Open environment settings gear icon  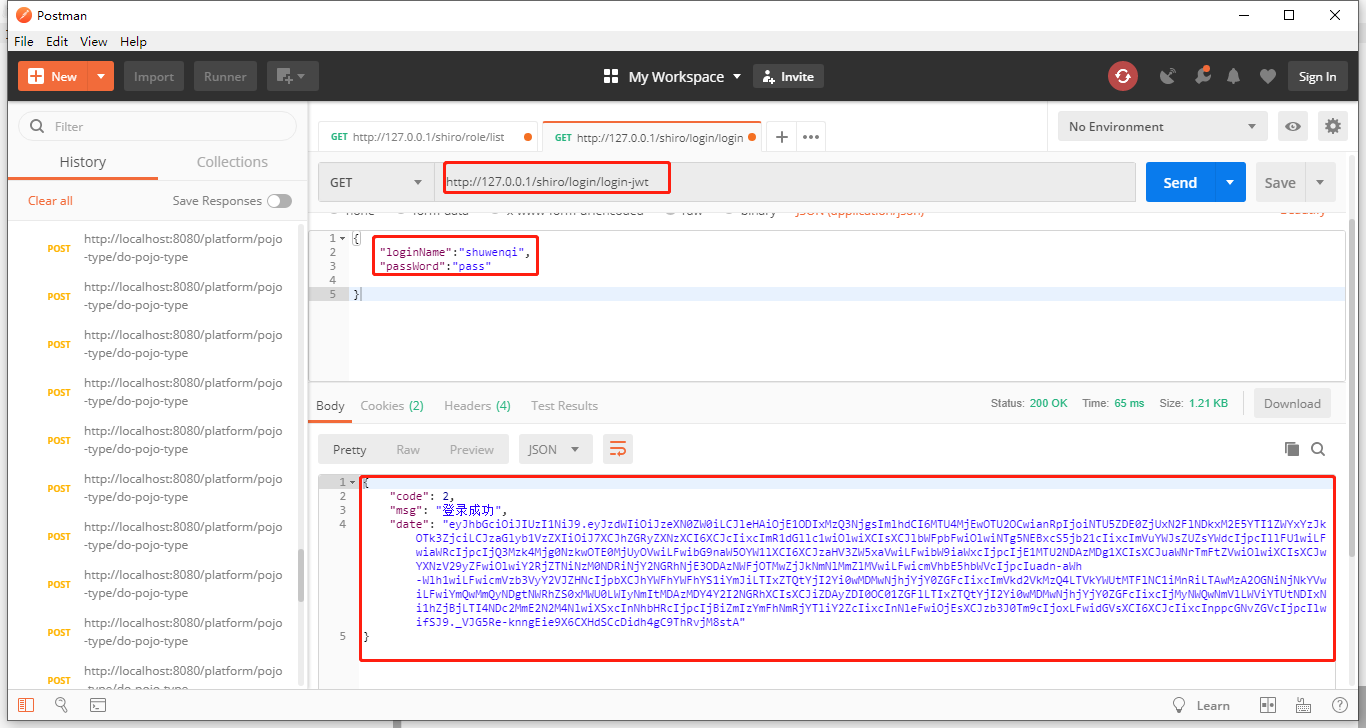[1332, 126]
